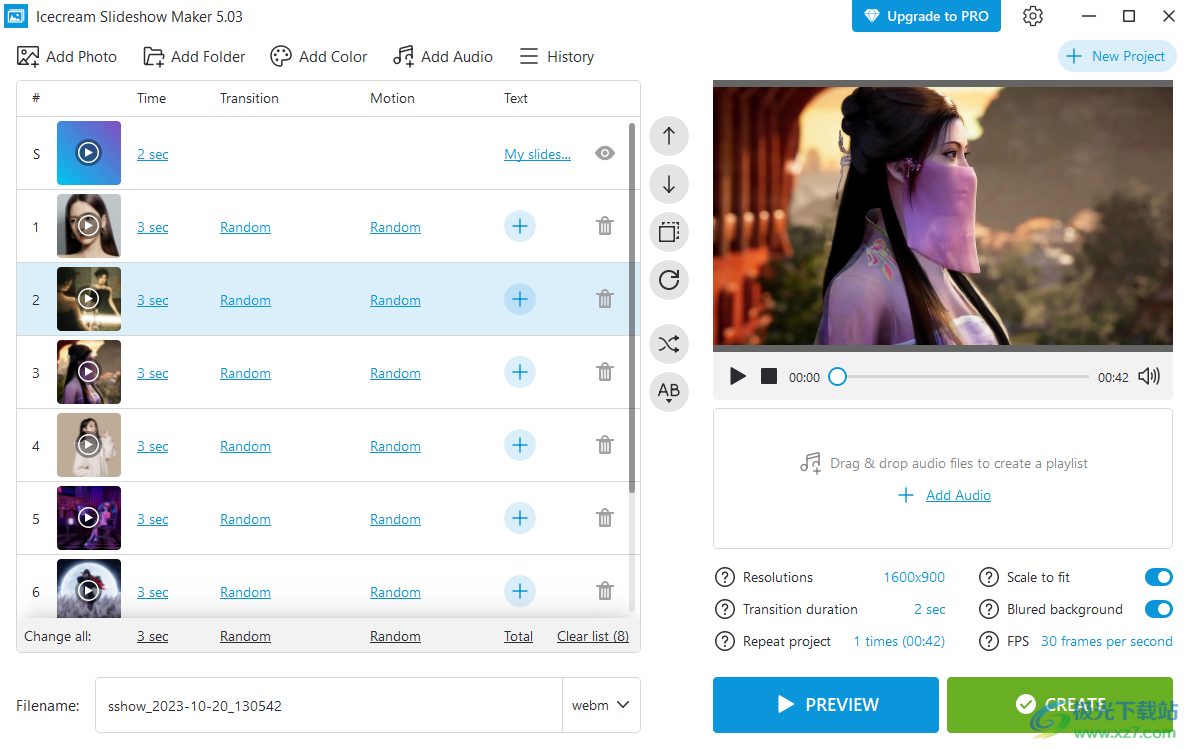Viewport: 1189px width, 749px height.
Task: Change slide 5 Motion Random setting
Action: click(x=395, y=519)
